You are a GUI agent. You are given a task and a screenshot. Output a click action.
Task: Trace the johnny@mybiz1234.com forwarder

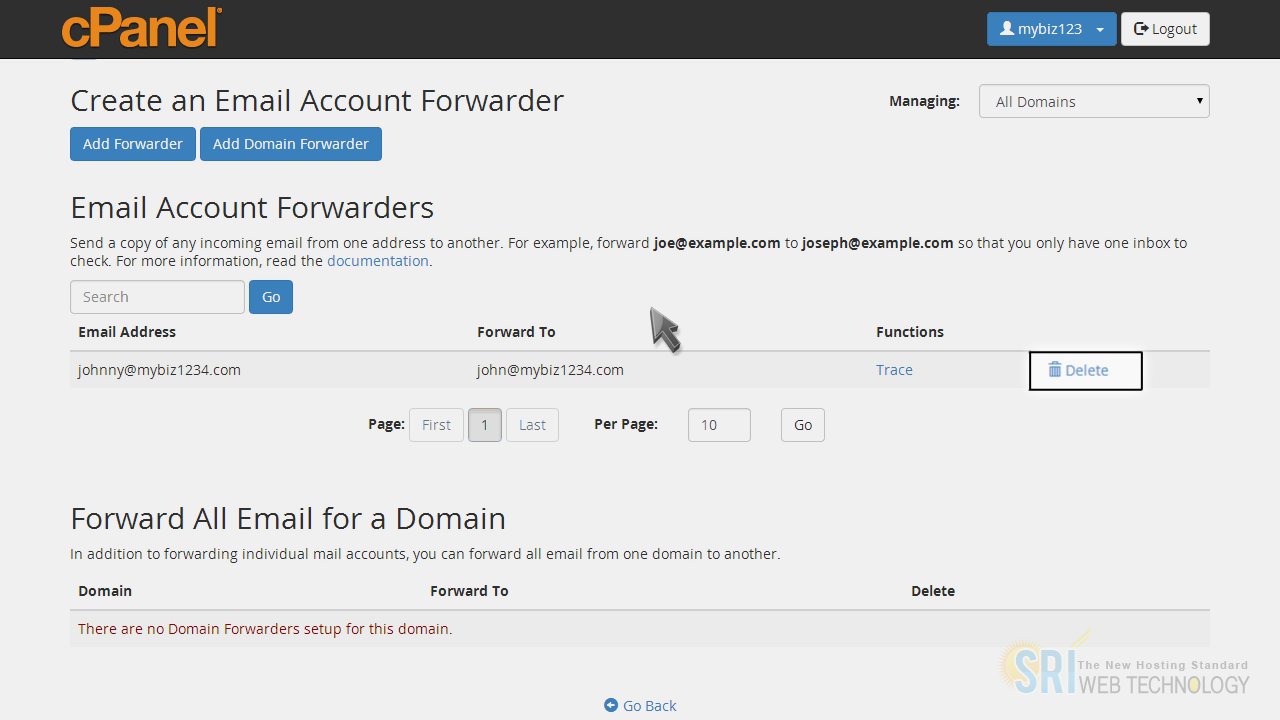coord(894,370)
